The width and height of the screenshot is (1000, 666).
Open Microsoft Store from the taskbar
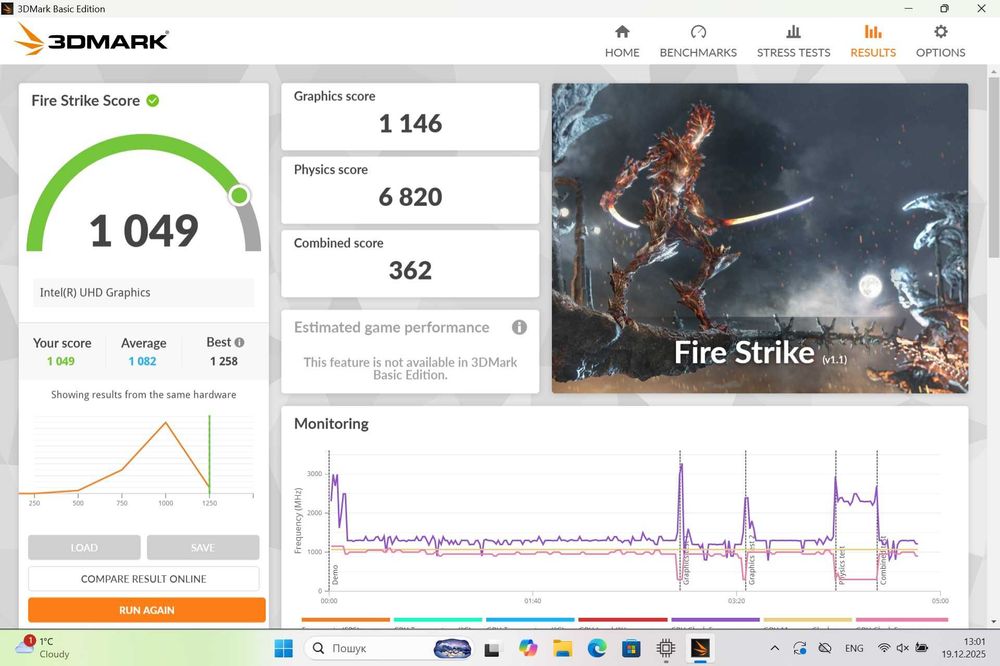point(631,648)
